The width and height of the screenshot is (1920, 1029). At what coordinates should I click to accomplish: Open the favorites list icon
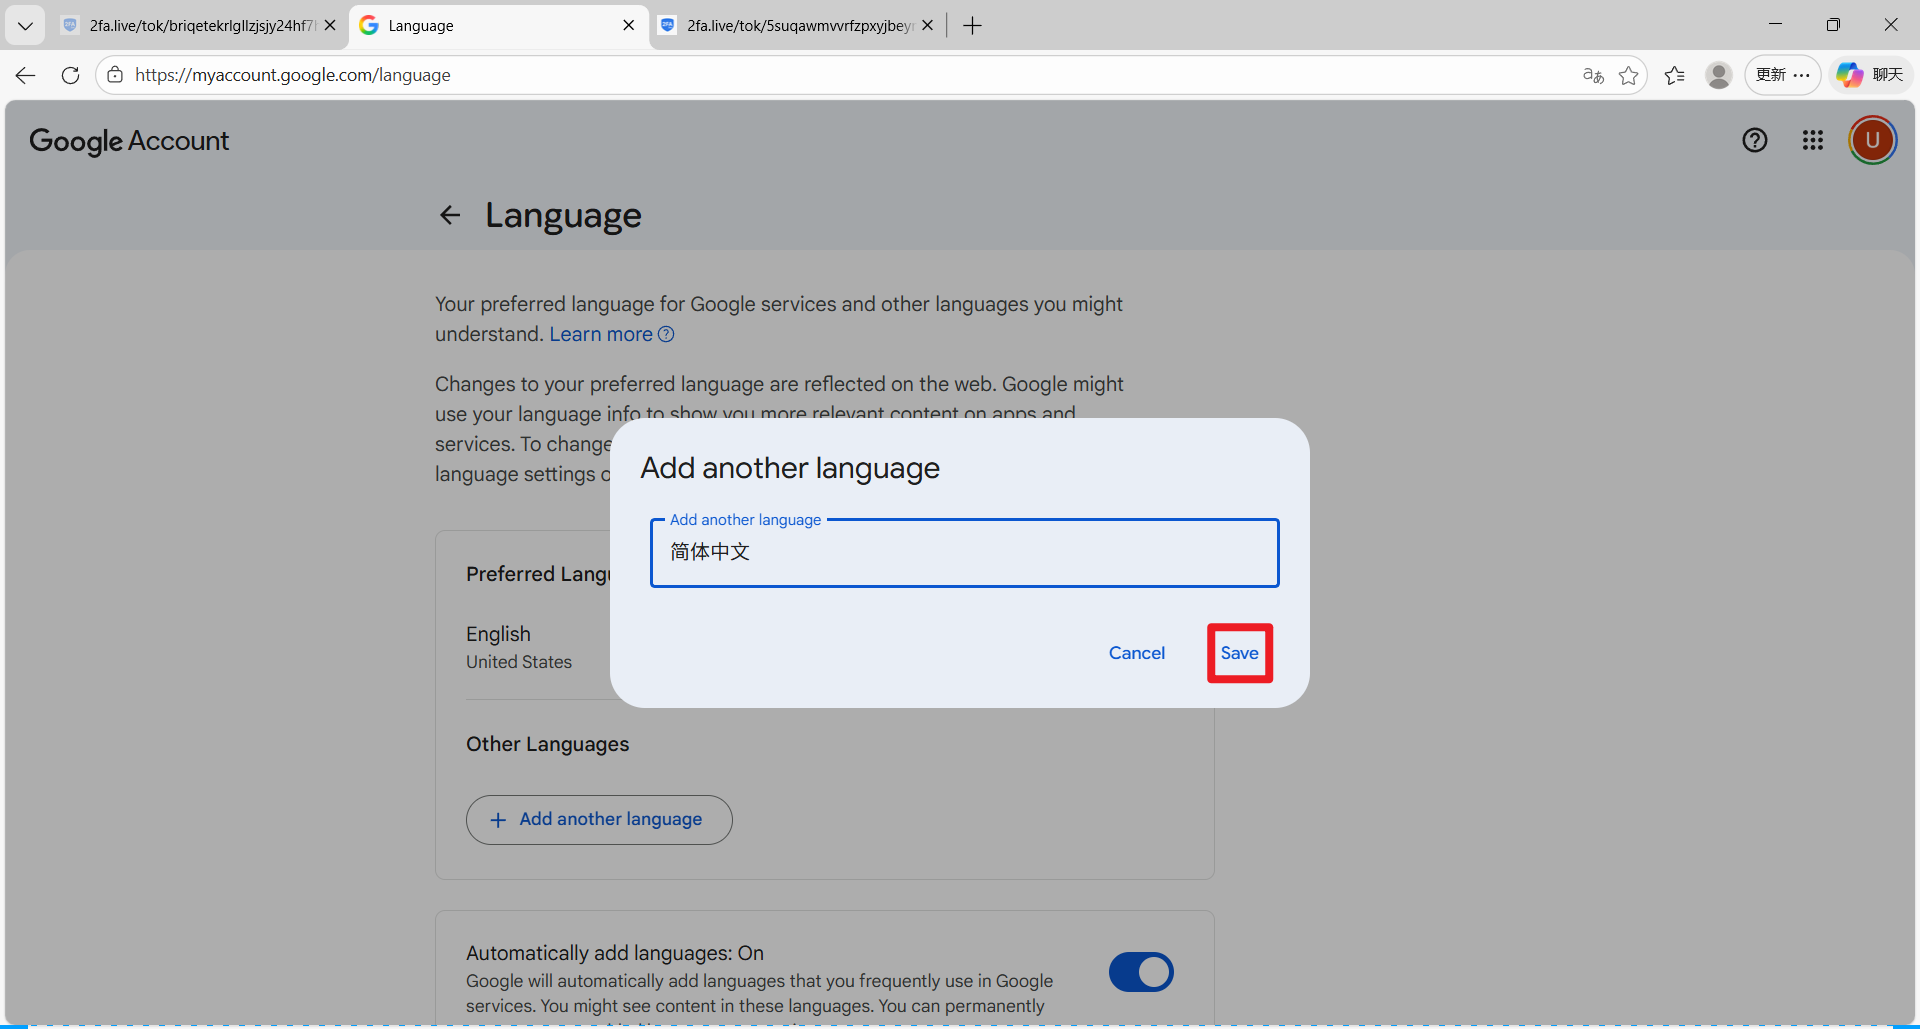(1675, 75)
